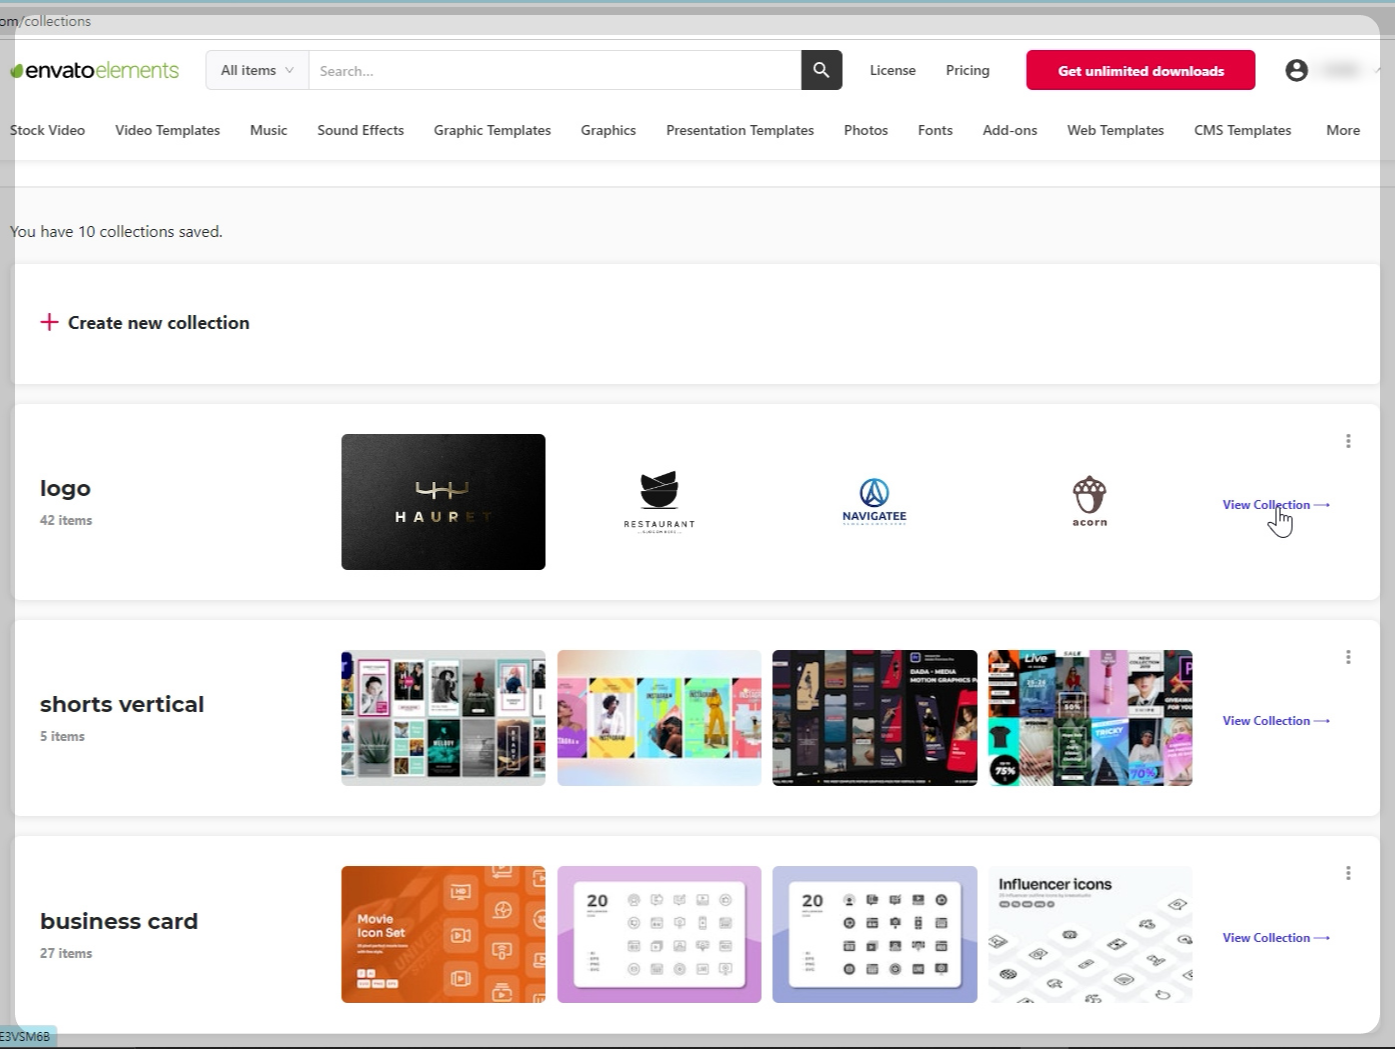The image size is (1395, 1049).
Task: Open the Stock Video category
Action: coord(47,130)
